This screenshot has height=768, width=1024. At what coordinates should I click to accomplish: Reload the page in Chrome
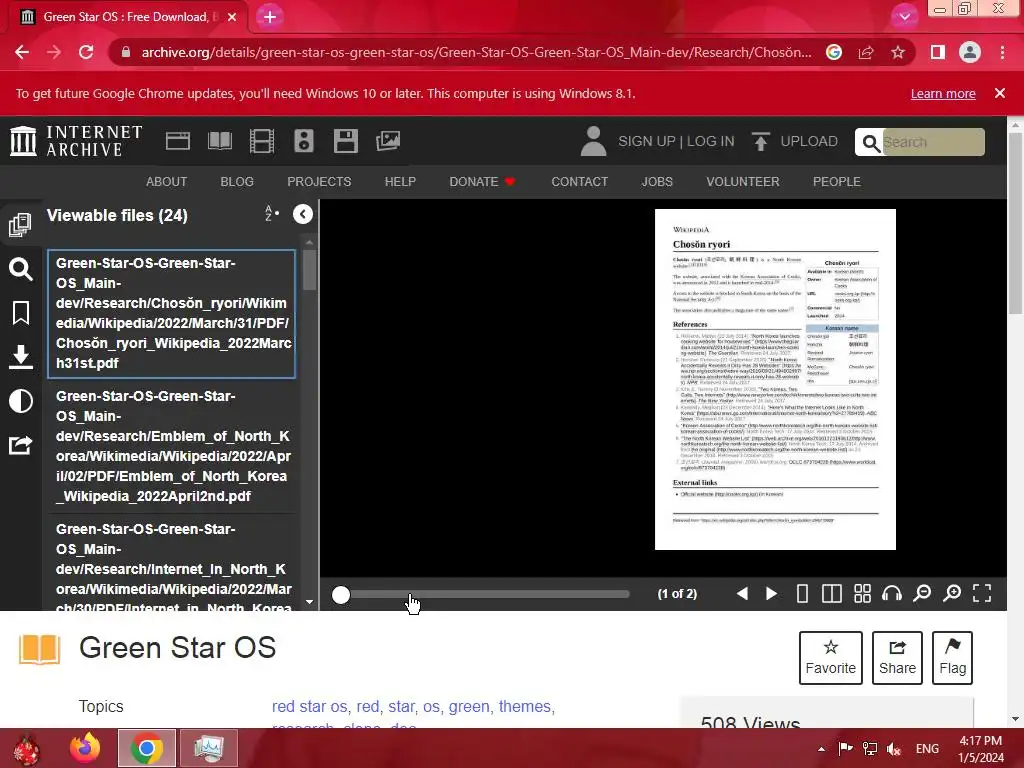coord(86,52)
